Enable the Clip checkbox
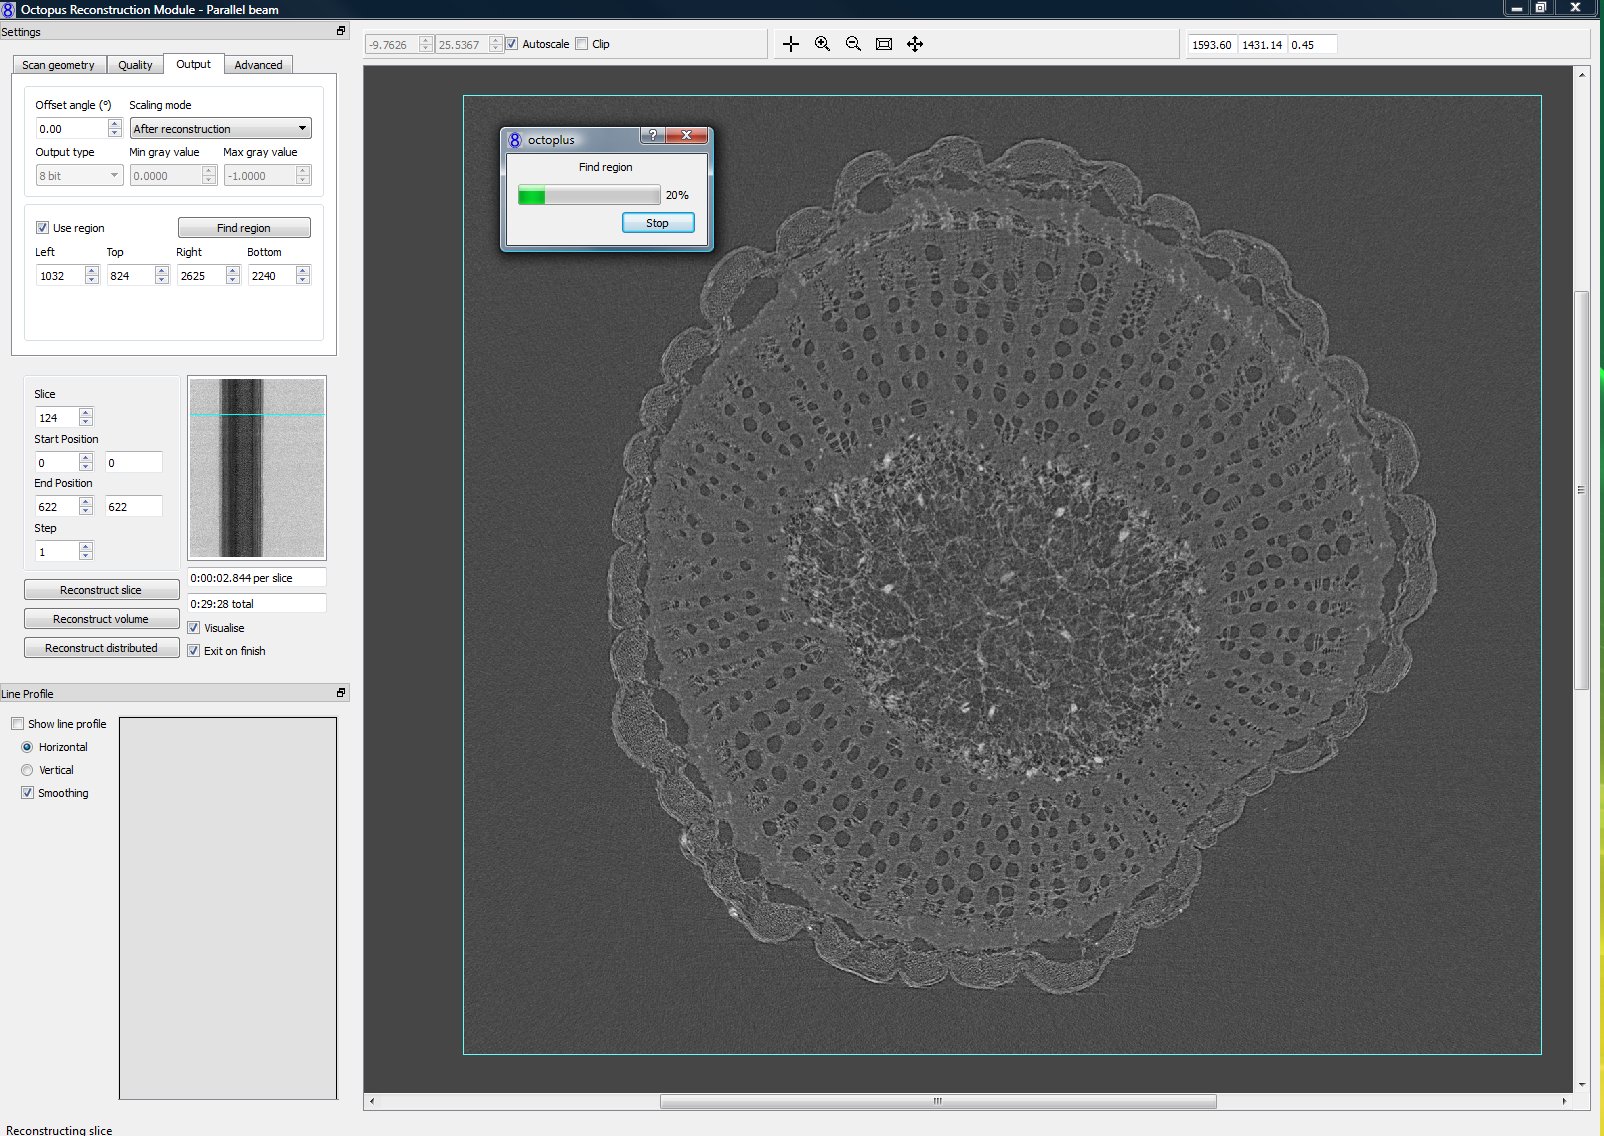 582,44
